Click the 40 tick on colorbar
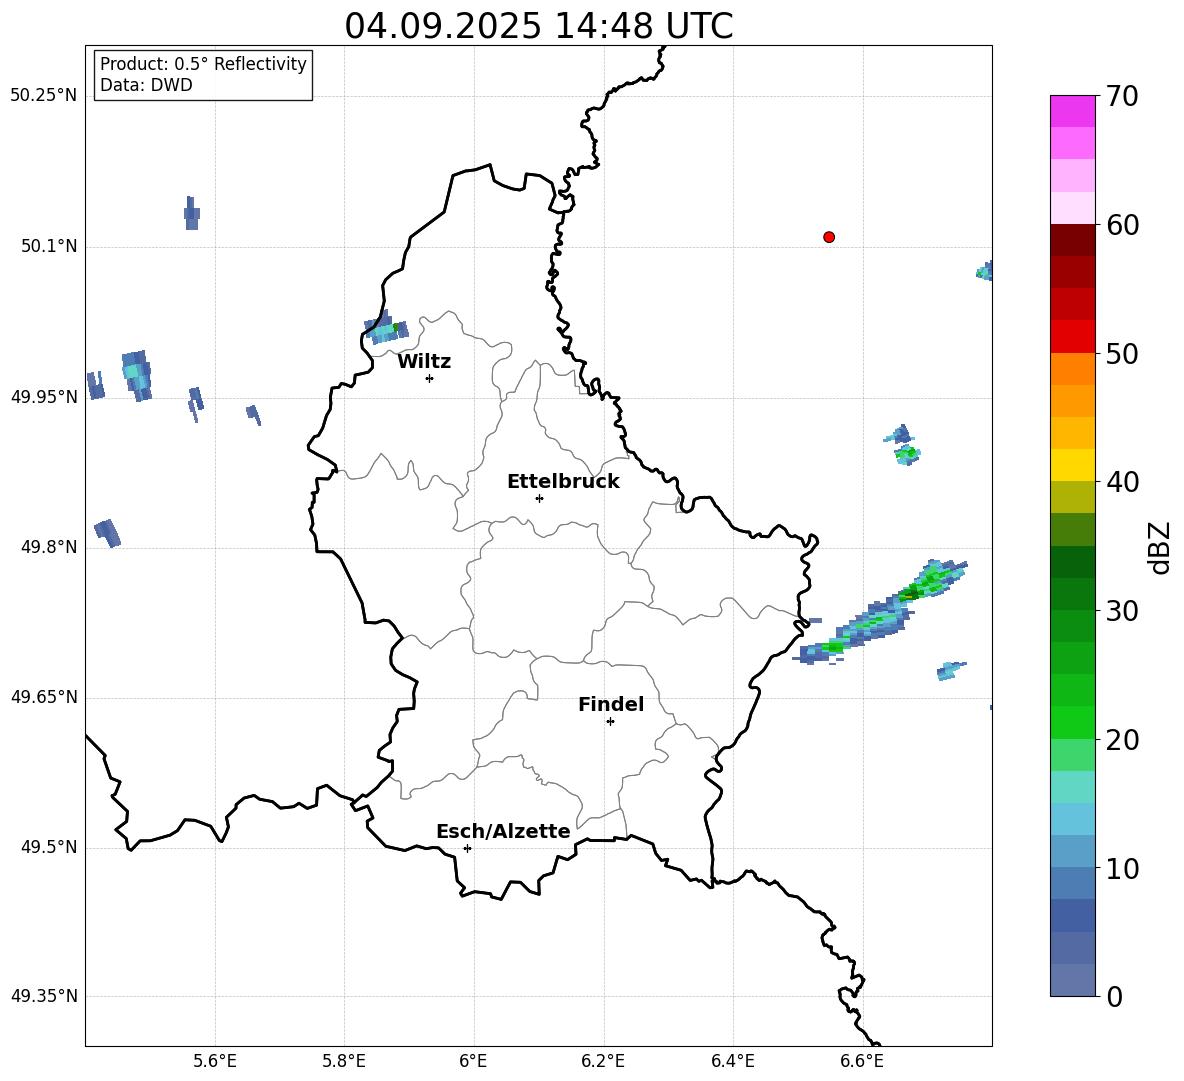The image size is (1184, 1081). click(1122, 482)
